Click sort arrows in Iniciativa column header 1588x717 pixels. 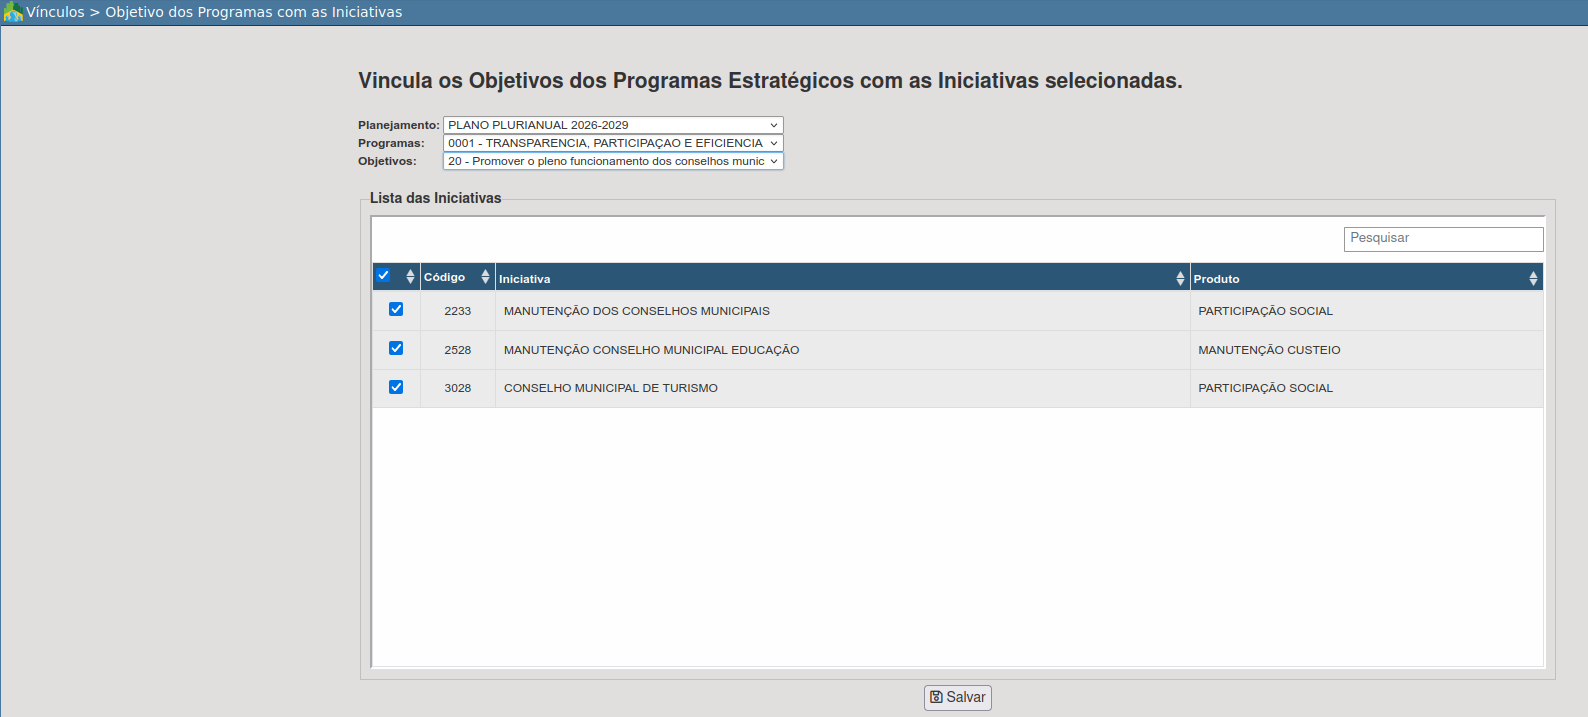(1180, 278)
